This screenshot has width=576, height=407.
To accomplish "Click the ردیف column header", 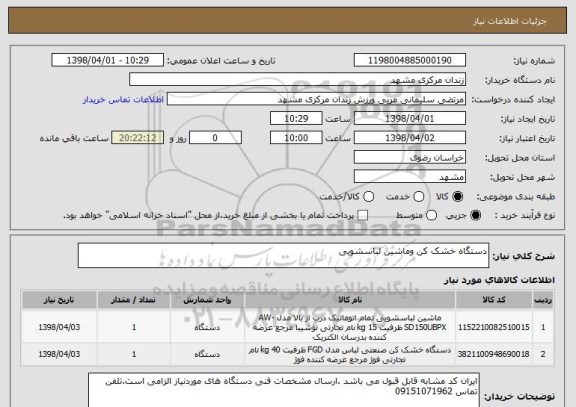I will click(x=543, y=300).
